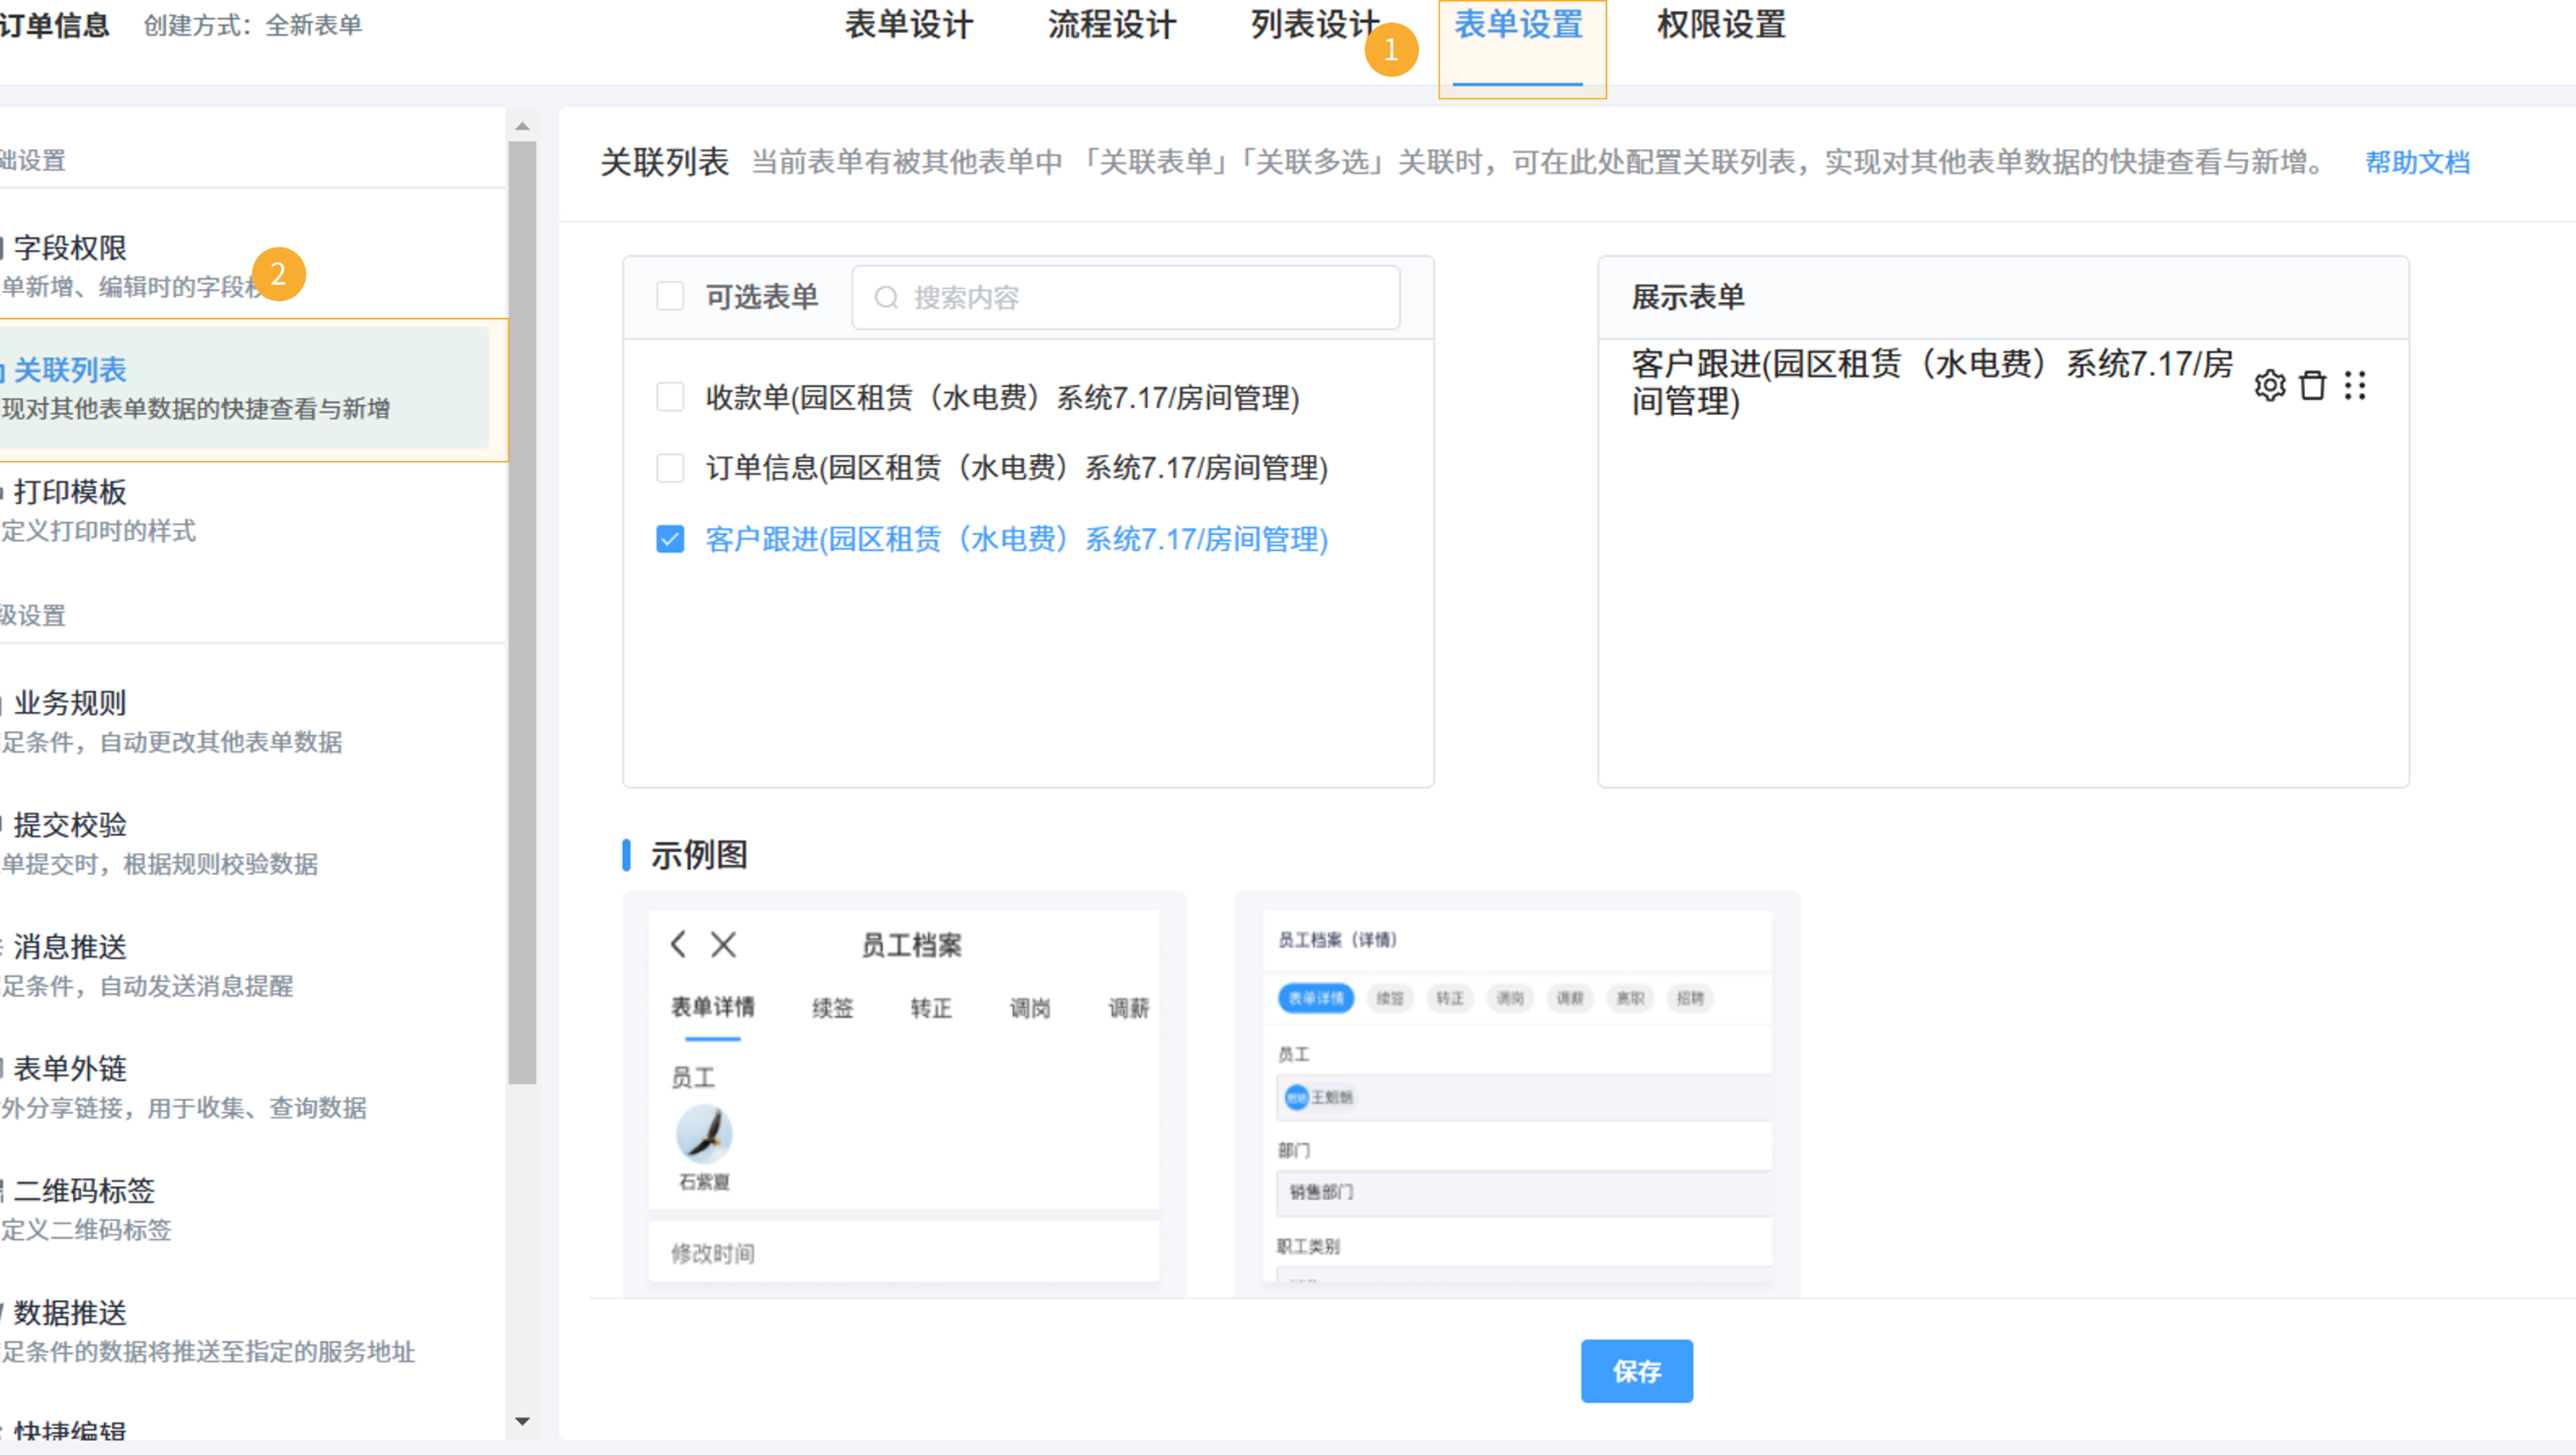
Task: Click 表单详情 tab in mobile preview
Action: click(x=712, y=1007)
